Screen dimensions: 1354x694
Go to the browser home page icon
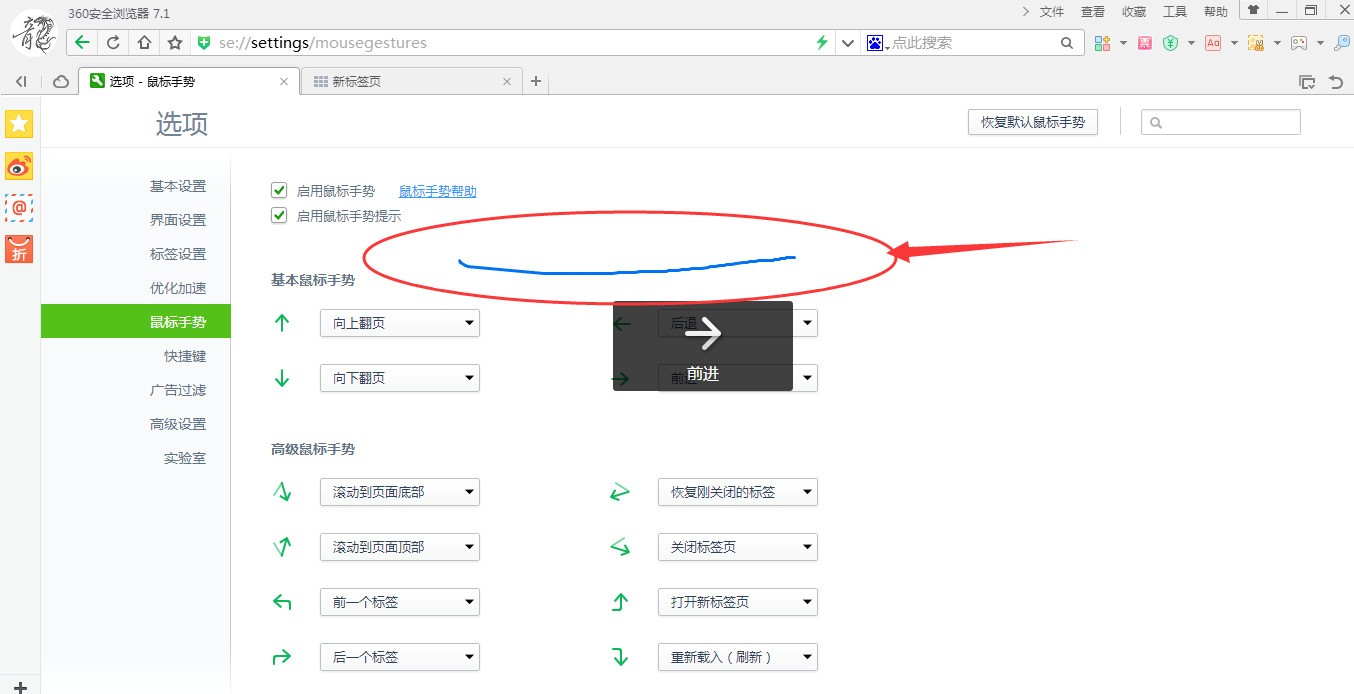point(144,43)
